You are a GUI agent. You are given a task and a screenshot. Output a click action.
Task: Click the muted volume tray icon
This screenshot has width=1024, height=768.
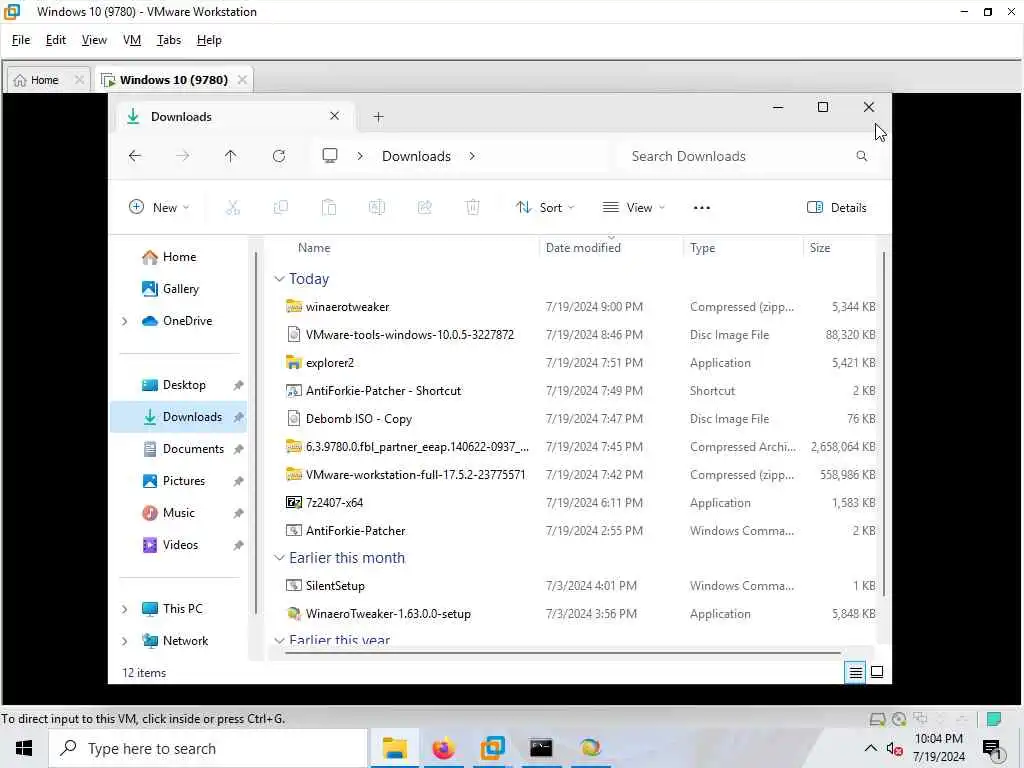(894, 749)
